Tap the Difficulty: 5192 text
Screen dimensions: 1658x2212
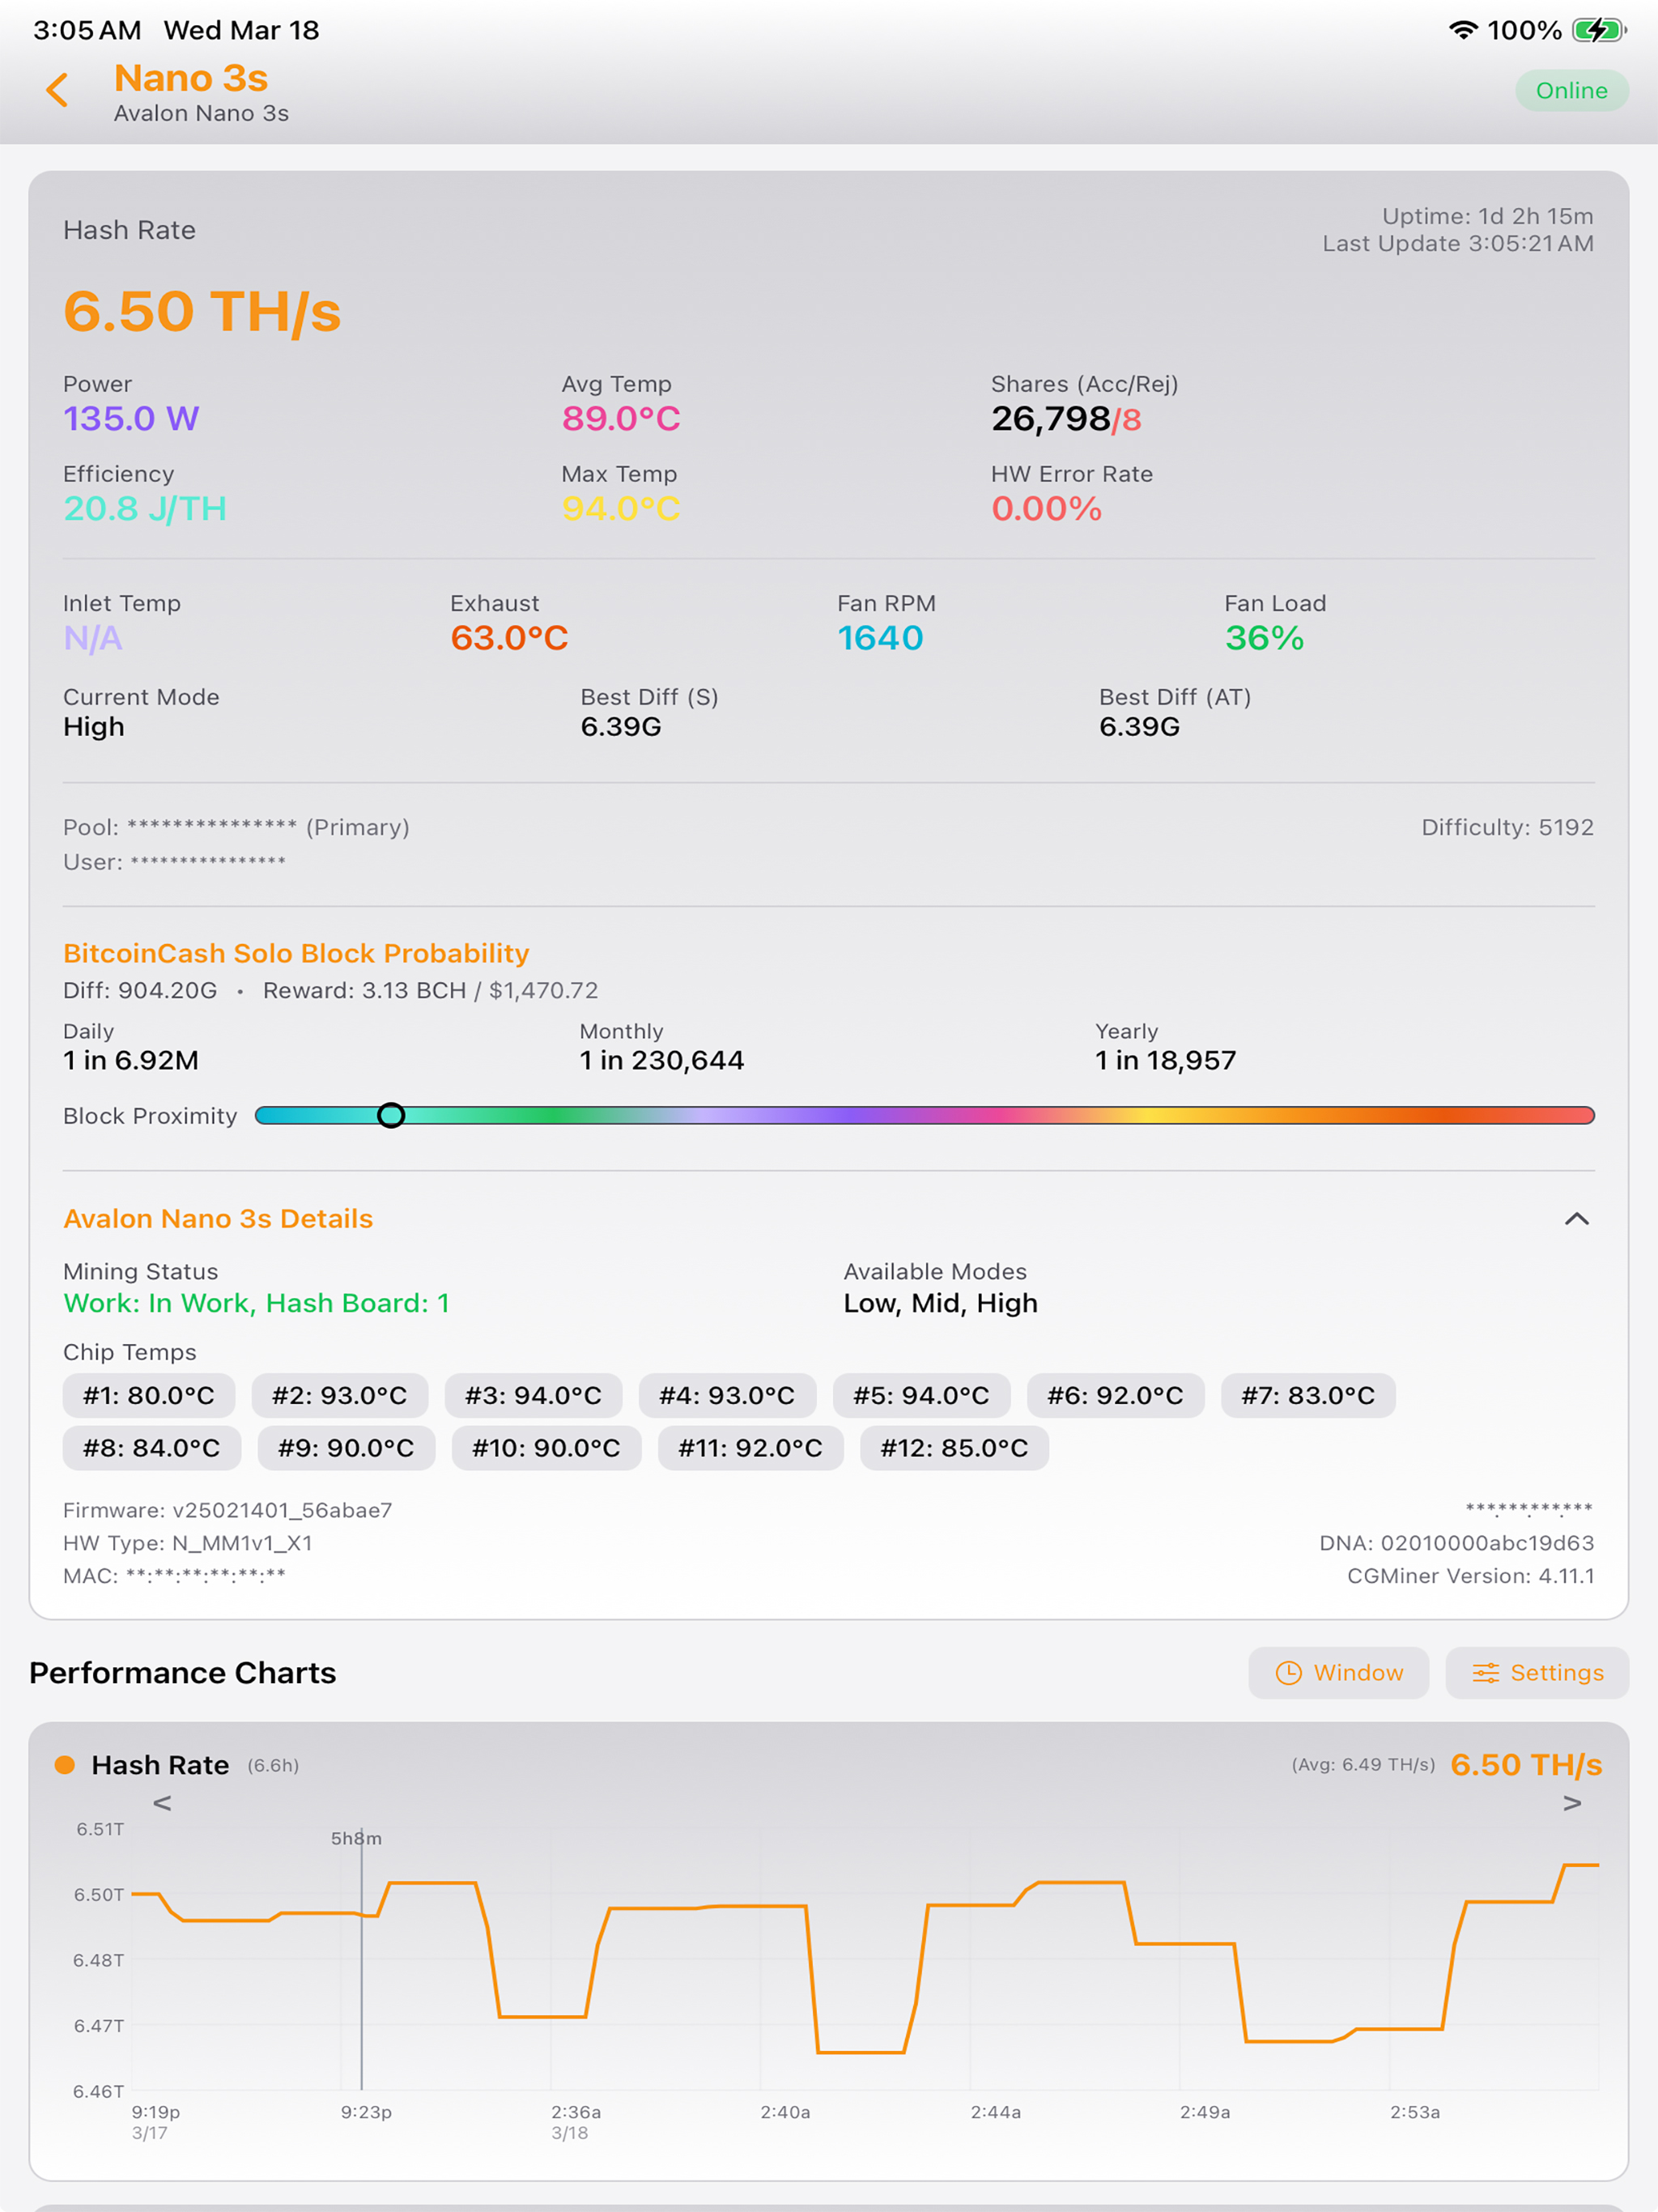click(1507, 827)
